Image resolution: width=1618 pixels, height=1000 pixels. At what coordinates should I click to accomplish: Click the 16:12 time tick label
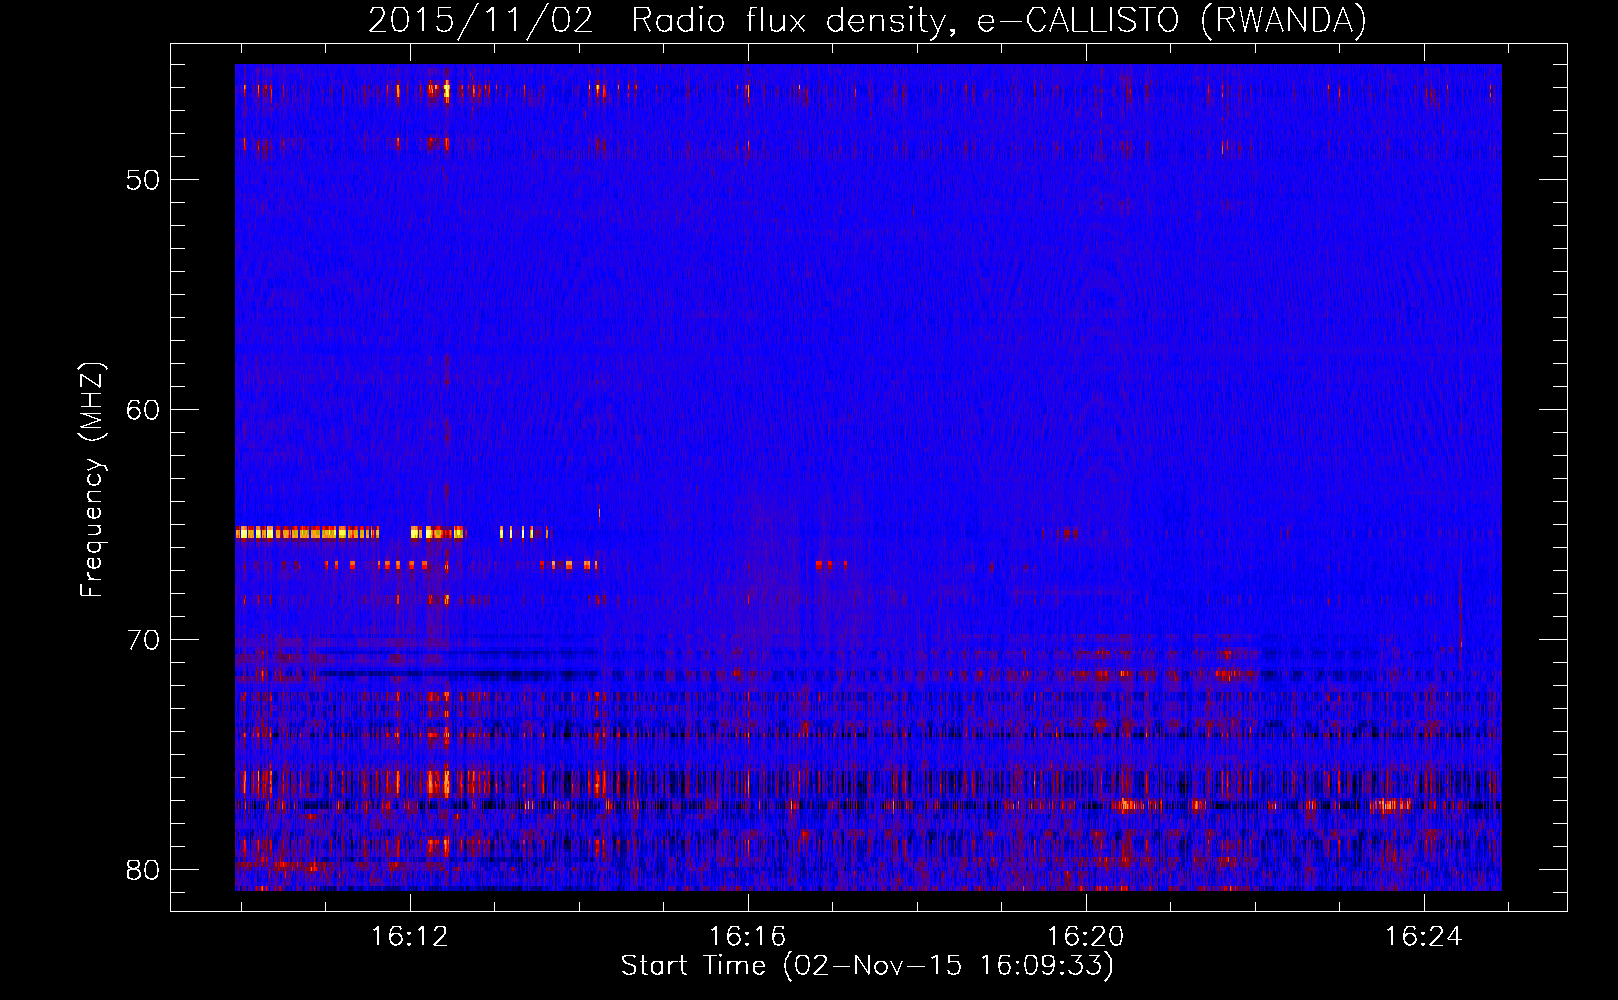click(410, 936)
